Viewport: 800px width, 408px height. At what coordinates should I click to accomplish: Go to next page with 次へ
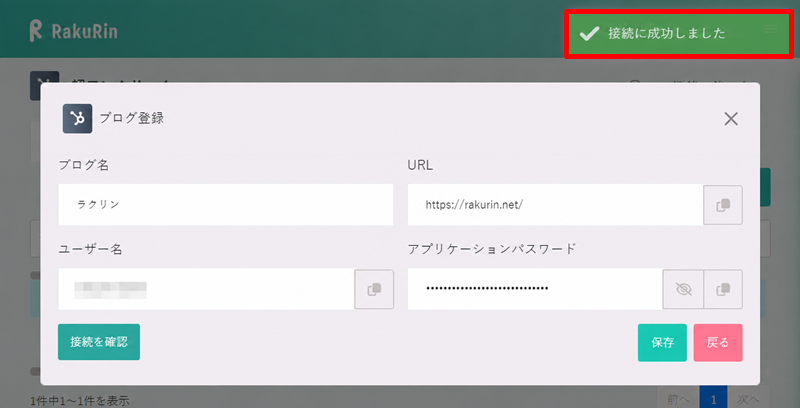point(748,398)
